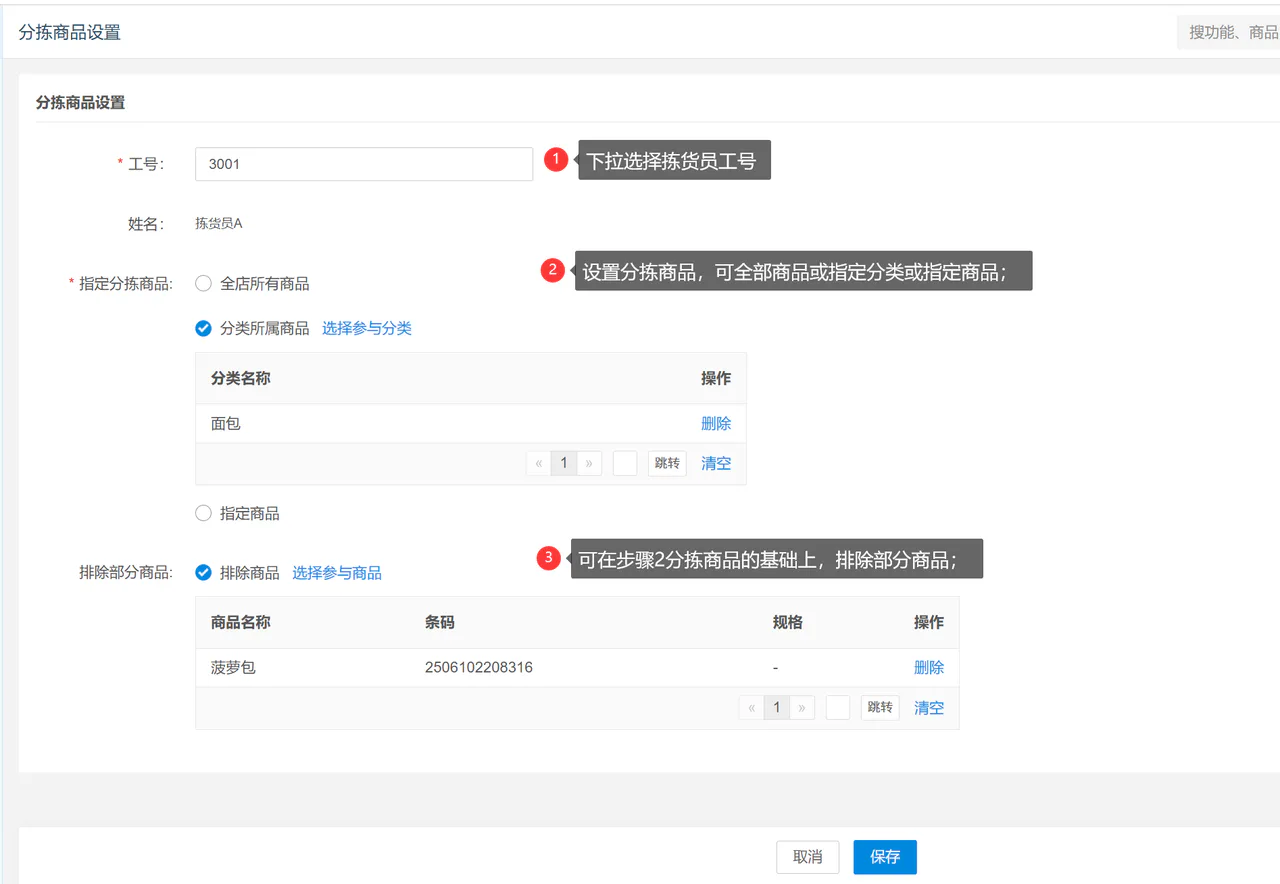Cancel with the 取消 button
Viewport: 1280px width, 884px height.
807,857
